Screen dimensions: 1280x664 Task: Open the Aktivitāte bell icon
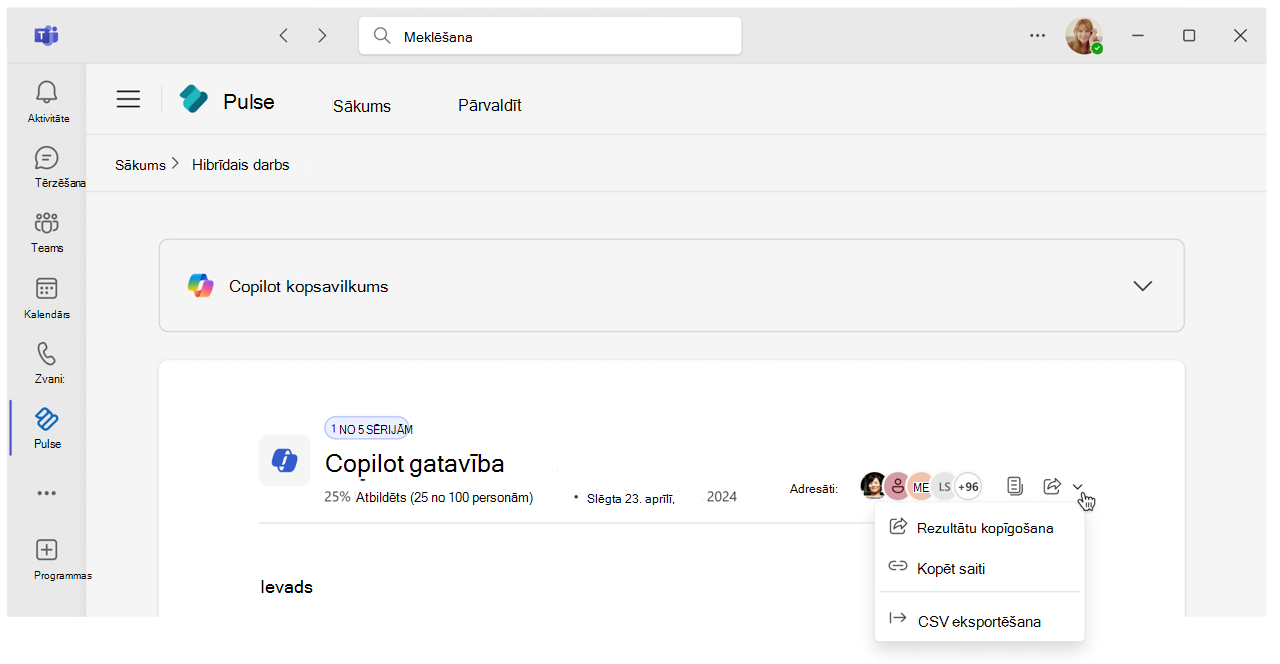click(46, 94)
